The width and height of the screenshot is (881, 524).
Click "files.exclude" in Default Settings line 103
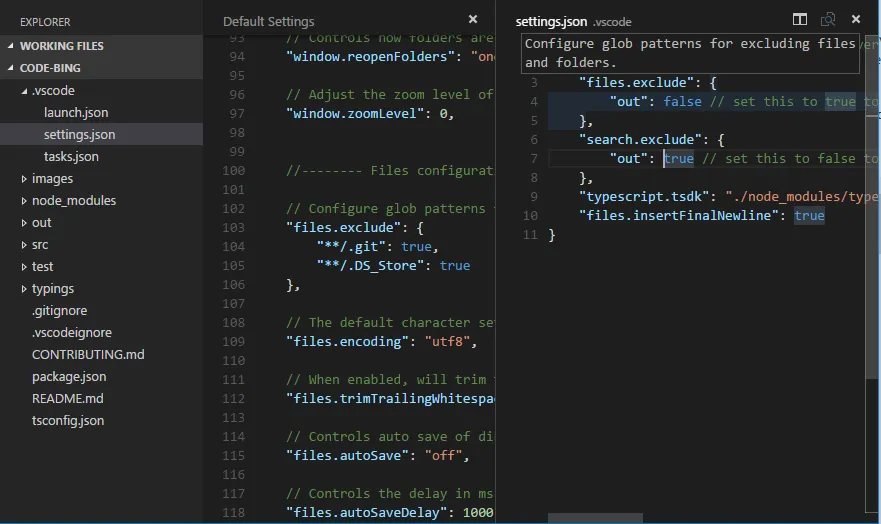[x=343, y=227]
